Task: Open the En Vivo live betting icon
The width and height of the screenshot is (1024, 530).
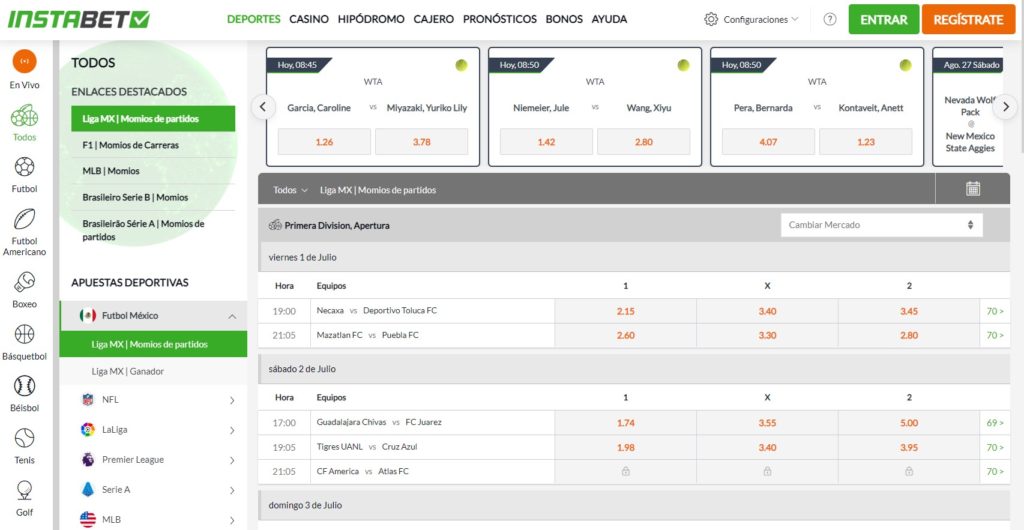Action: [24, 61]
